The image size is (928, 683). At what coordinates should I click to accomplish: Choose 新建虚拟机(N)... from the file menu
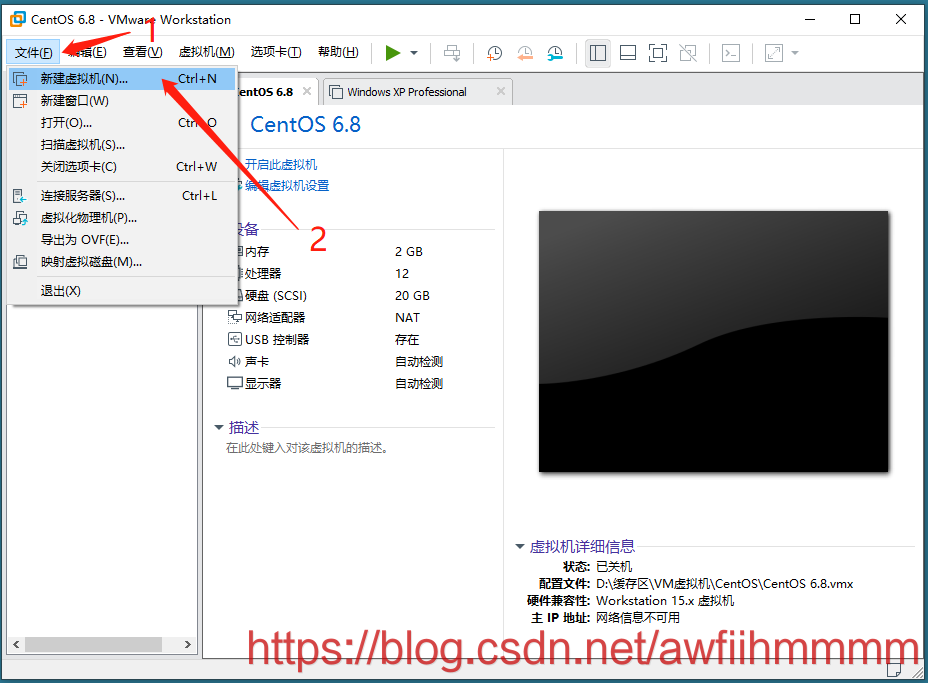click(x=123, y=79)
